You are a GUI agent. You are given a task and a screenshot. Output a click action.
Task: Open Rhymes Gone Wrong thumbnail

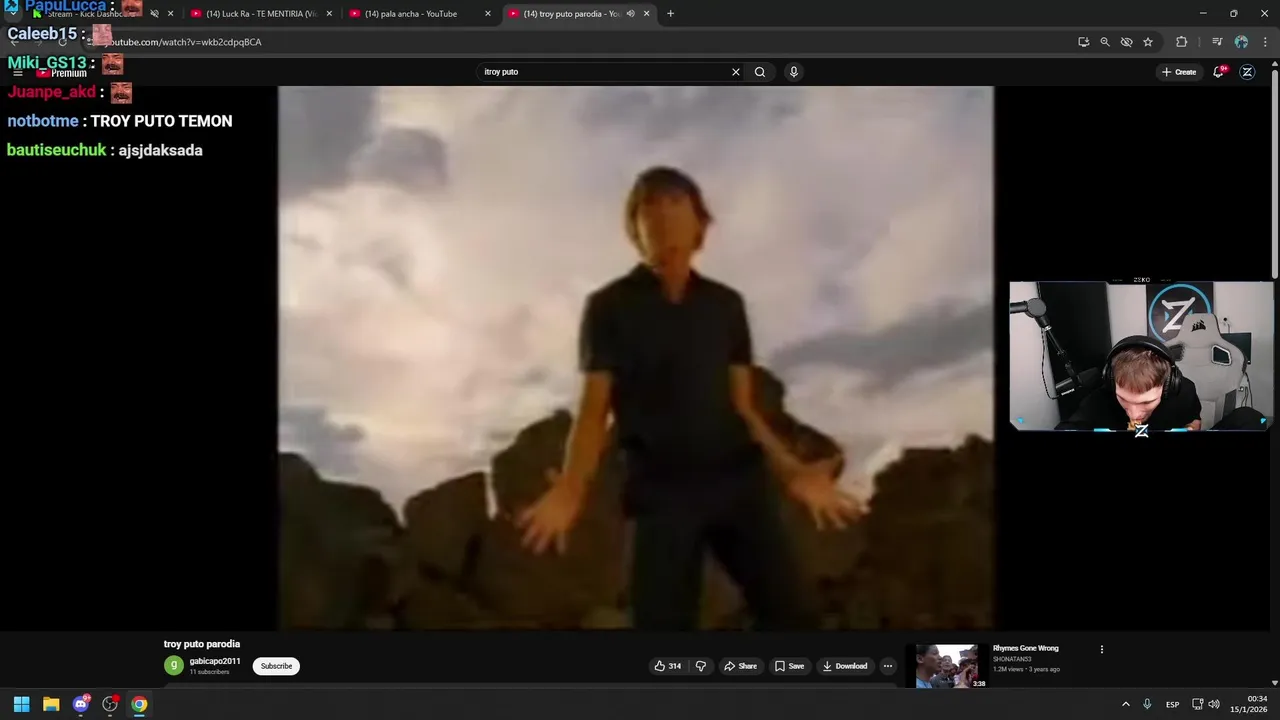(x=947, y=666)
